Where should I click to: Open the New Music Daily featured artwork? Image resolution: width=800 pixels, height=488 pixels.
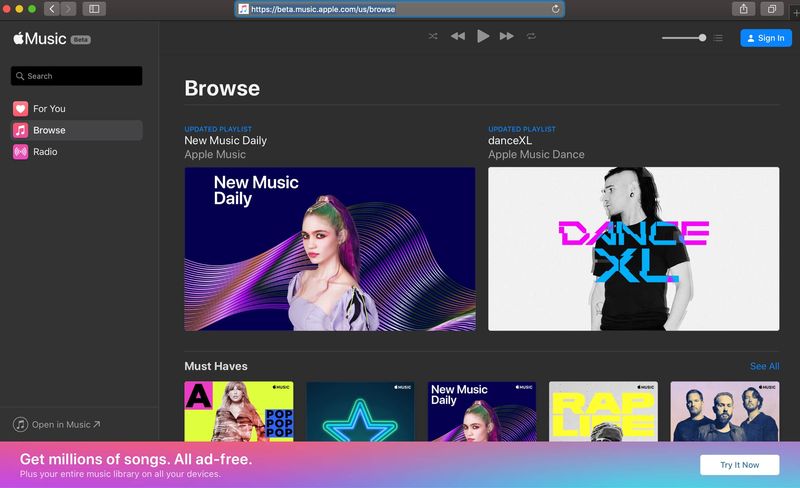[330, 249]
